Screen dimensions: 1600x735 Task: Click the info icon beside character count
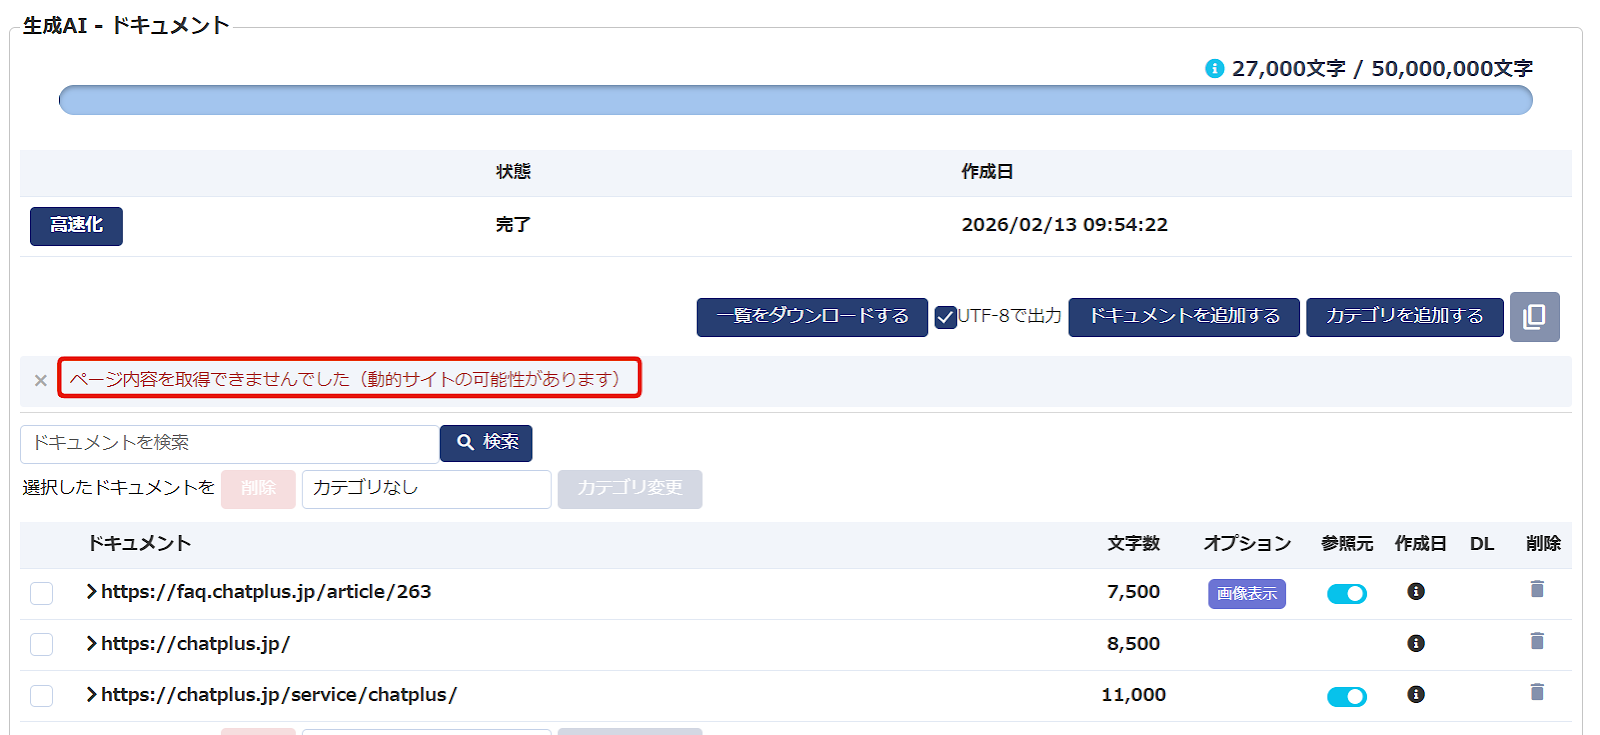(x=1214, y=68)
